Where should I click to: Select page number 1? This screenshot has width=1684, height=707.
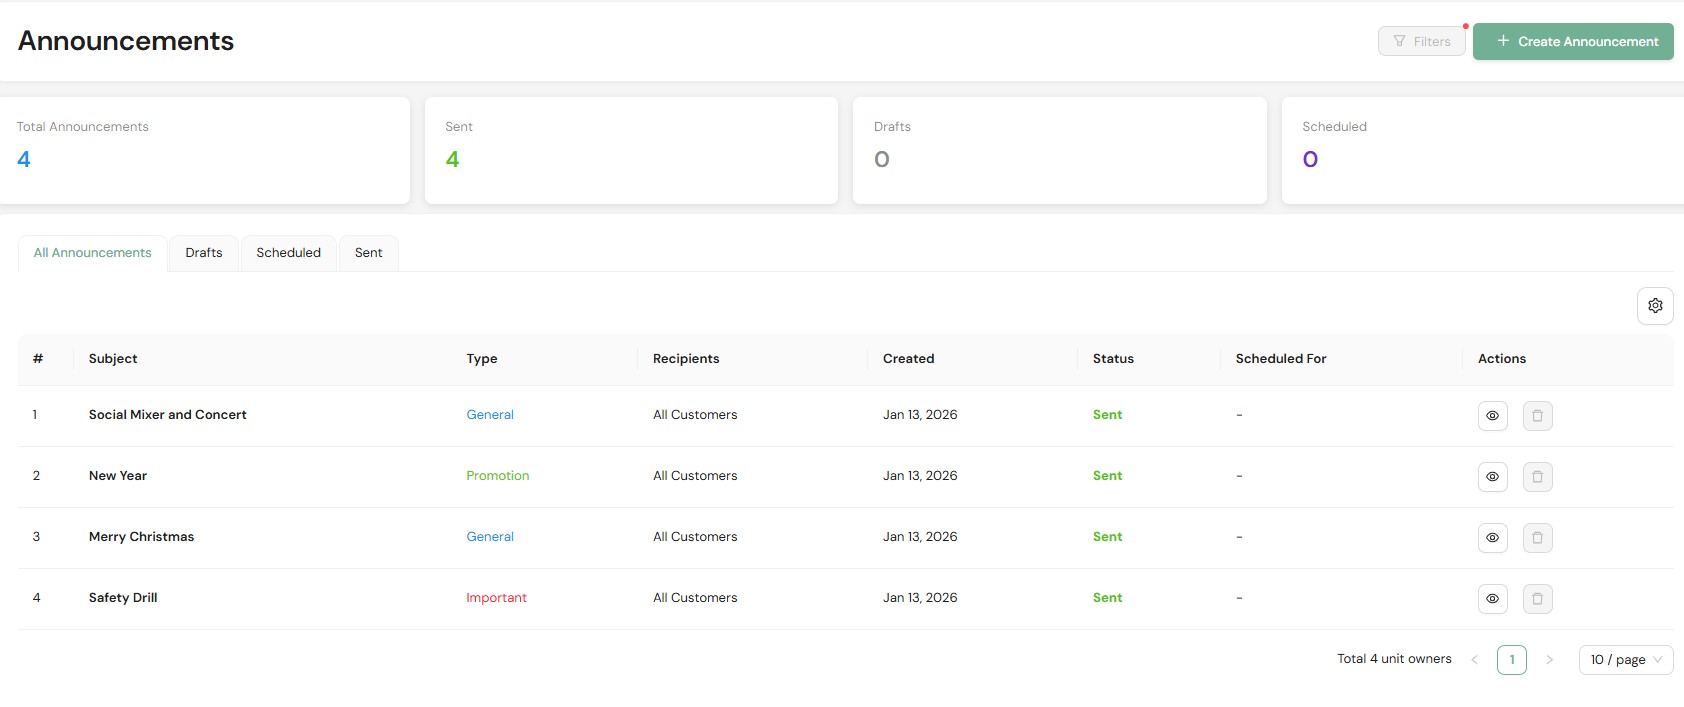pyautogui.click(x=1512, y=660)
